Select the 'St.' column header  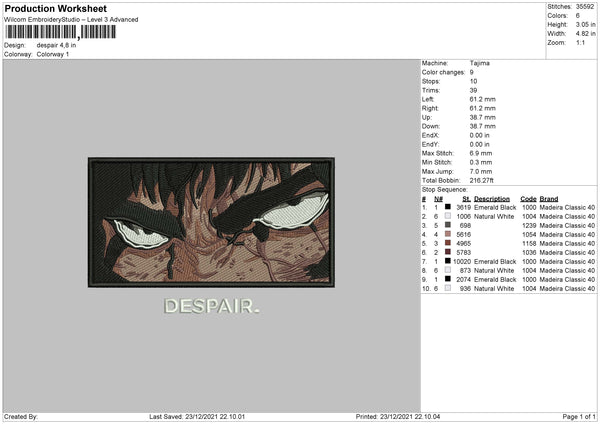coord(466,199)
